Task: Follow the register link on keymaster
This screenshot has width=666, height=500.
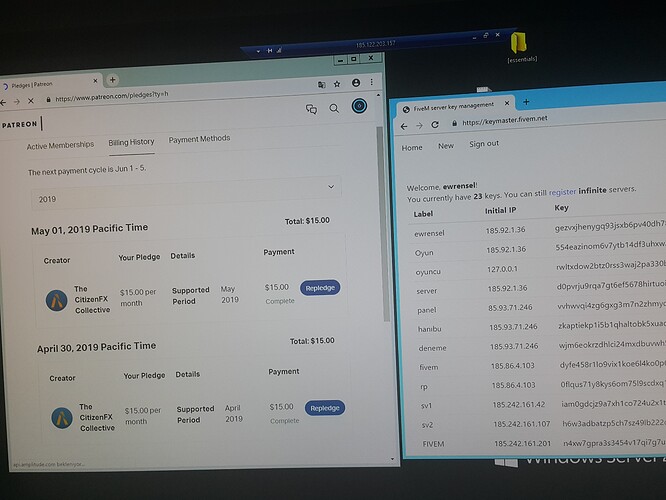Action: [562, 192]
